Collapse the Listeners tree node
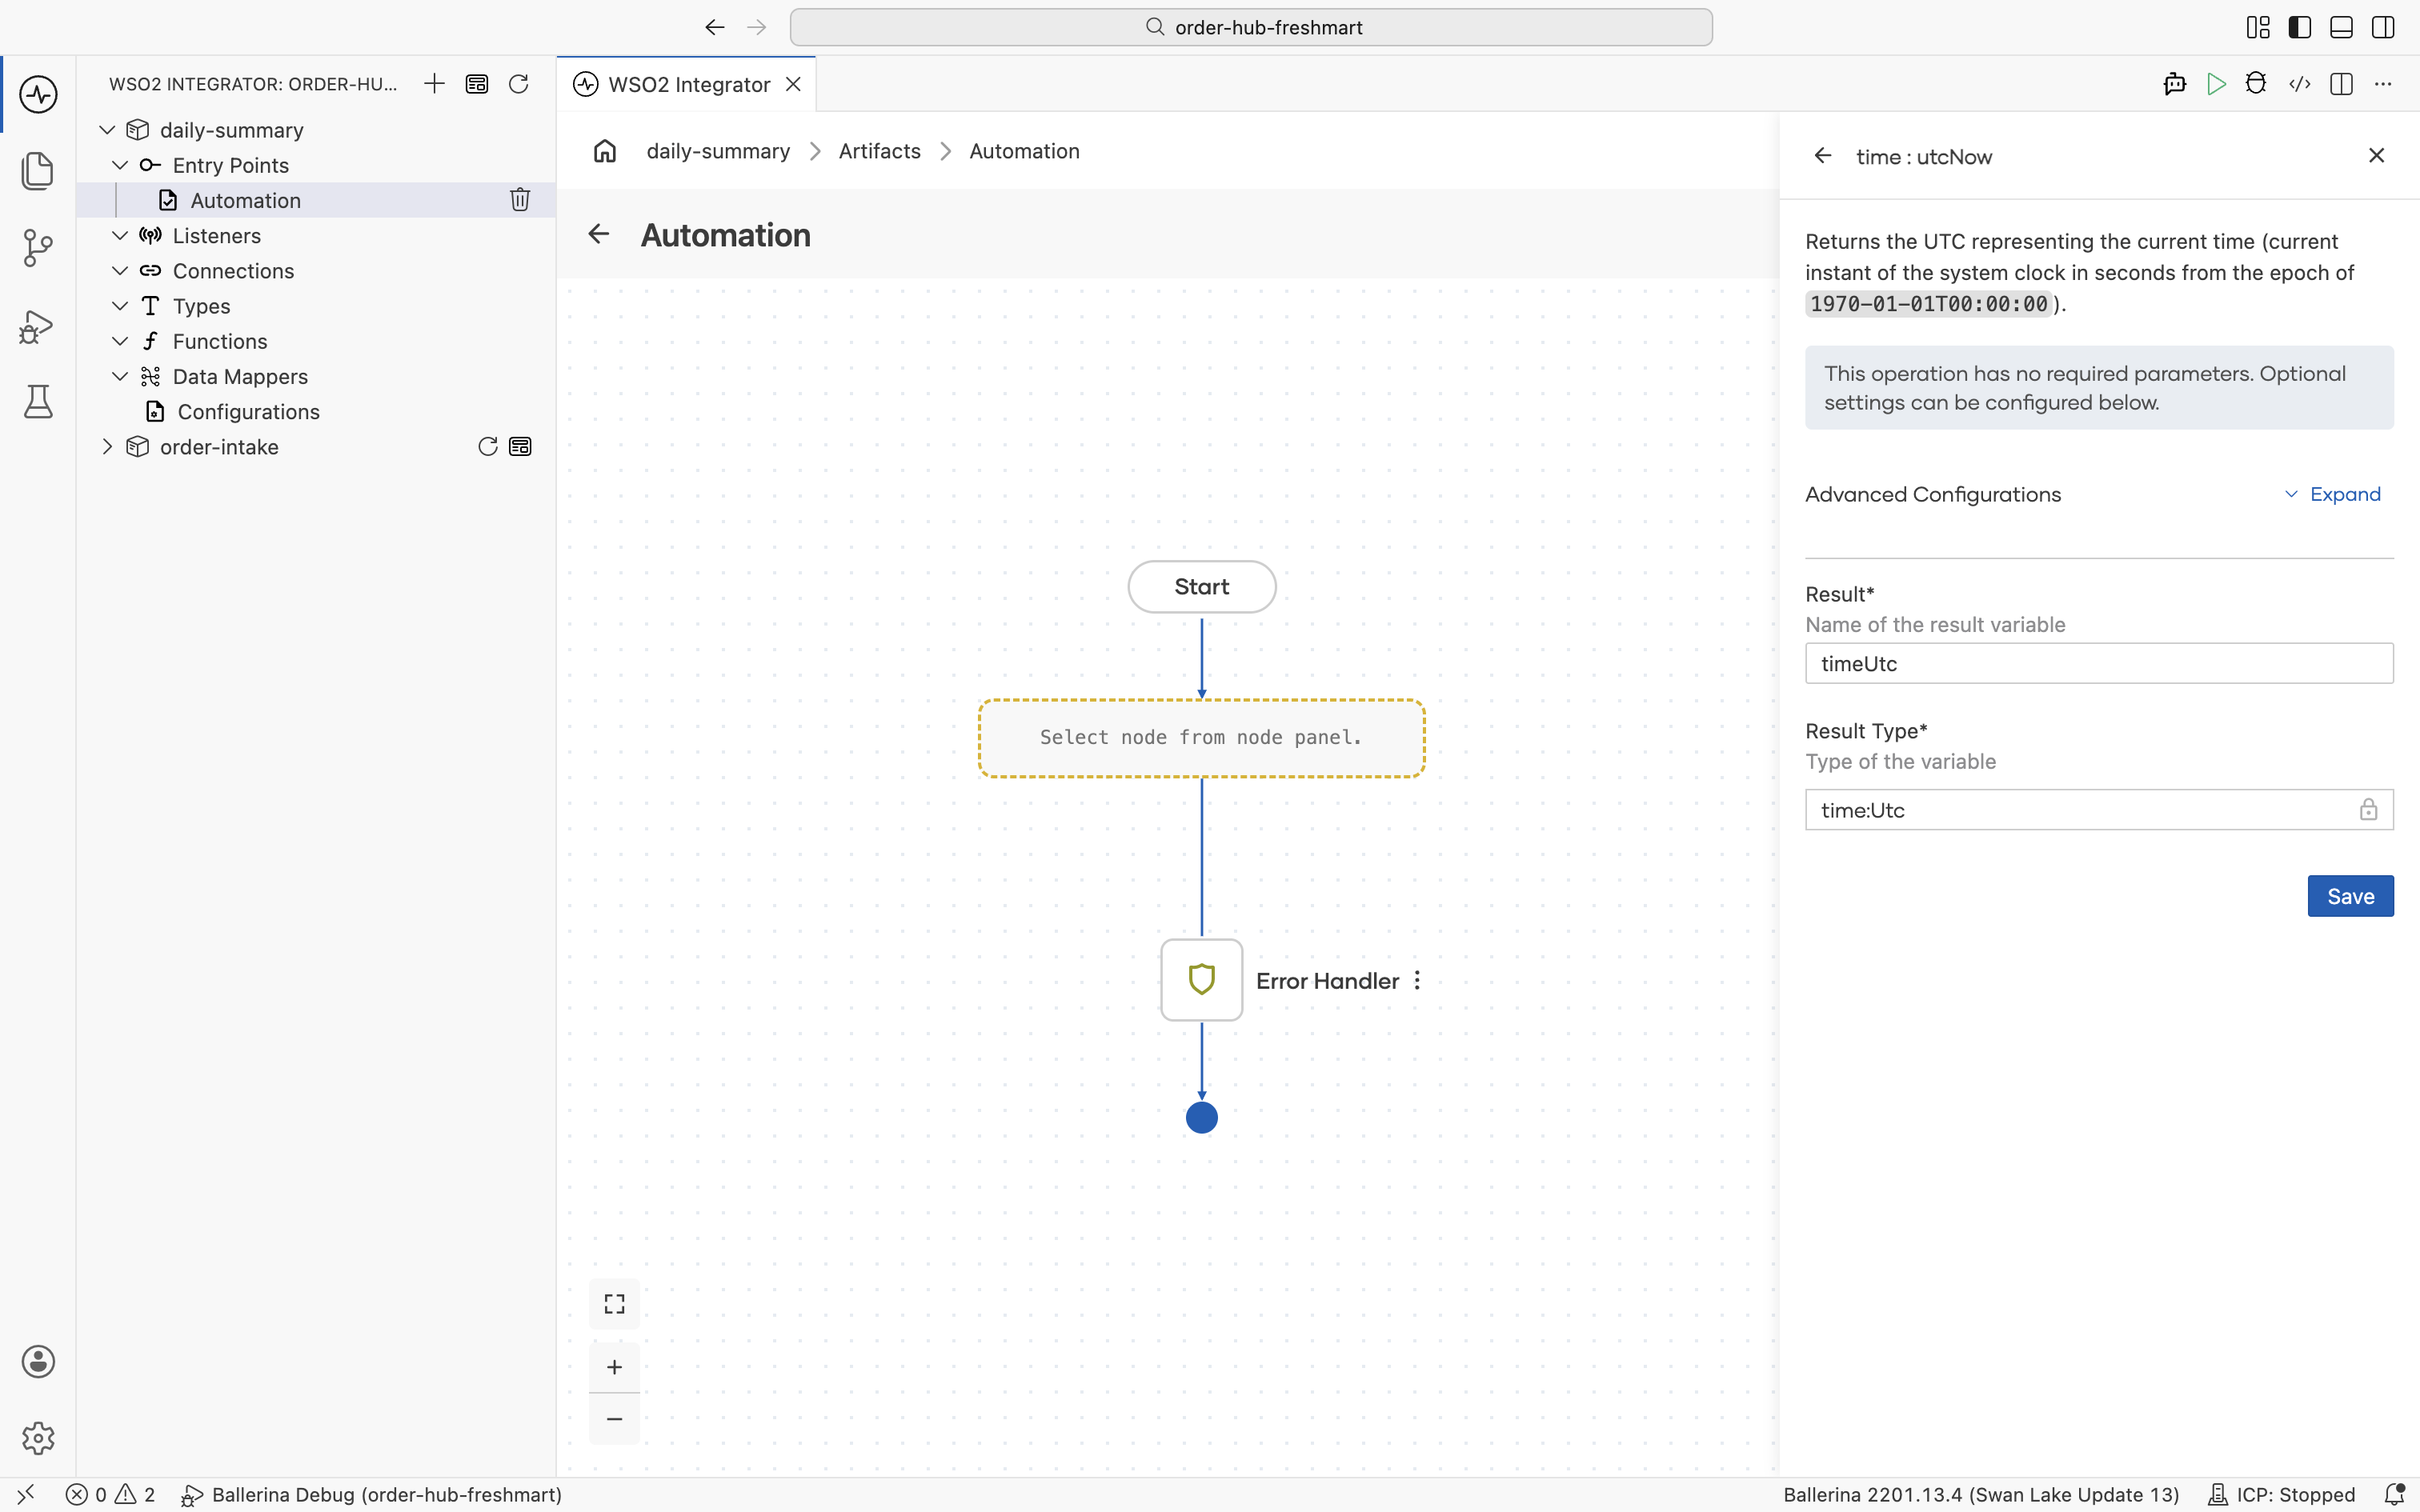 (x=120, y=236)
